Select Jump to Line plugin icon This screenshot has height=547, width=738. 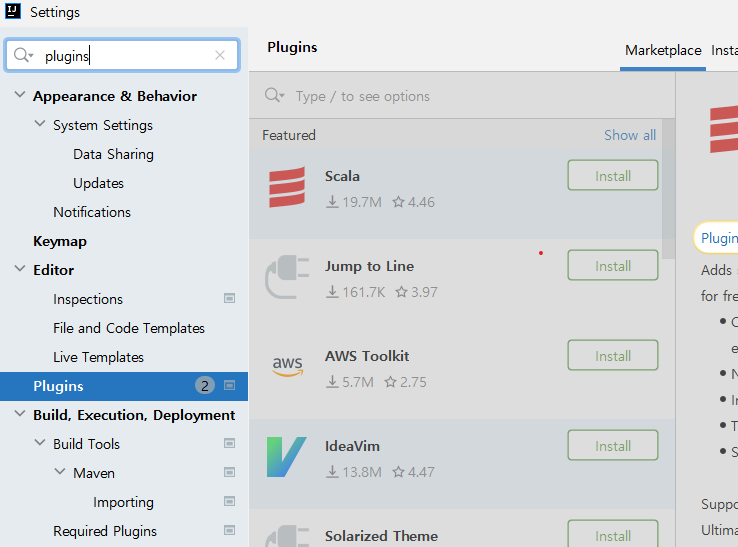coord(287,277)
